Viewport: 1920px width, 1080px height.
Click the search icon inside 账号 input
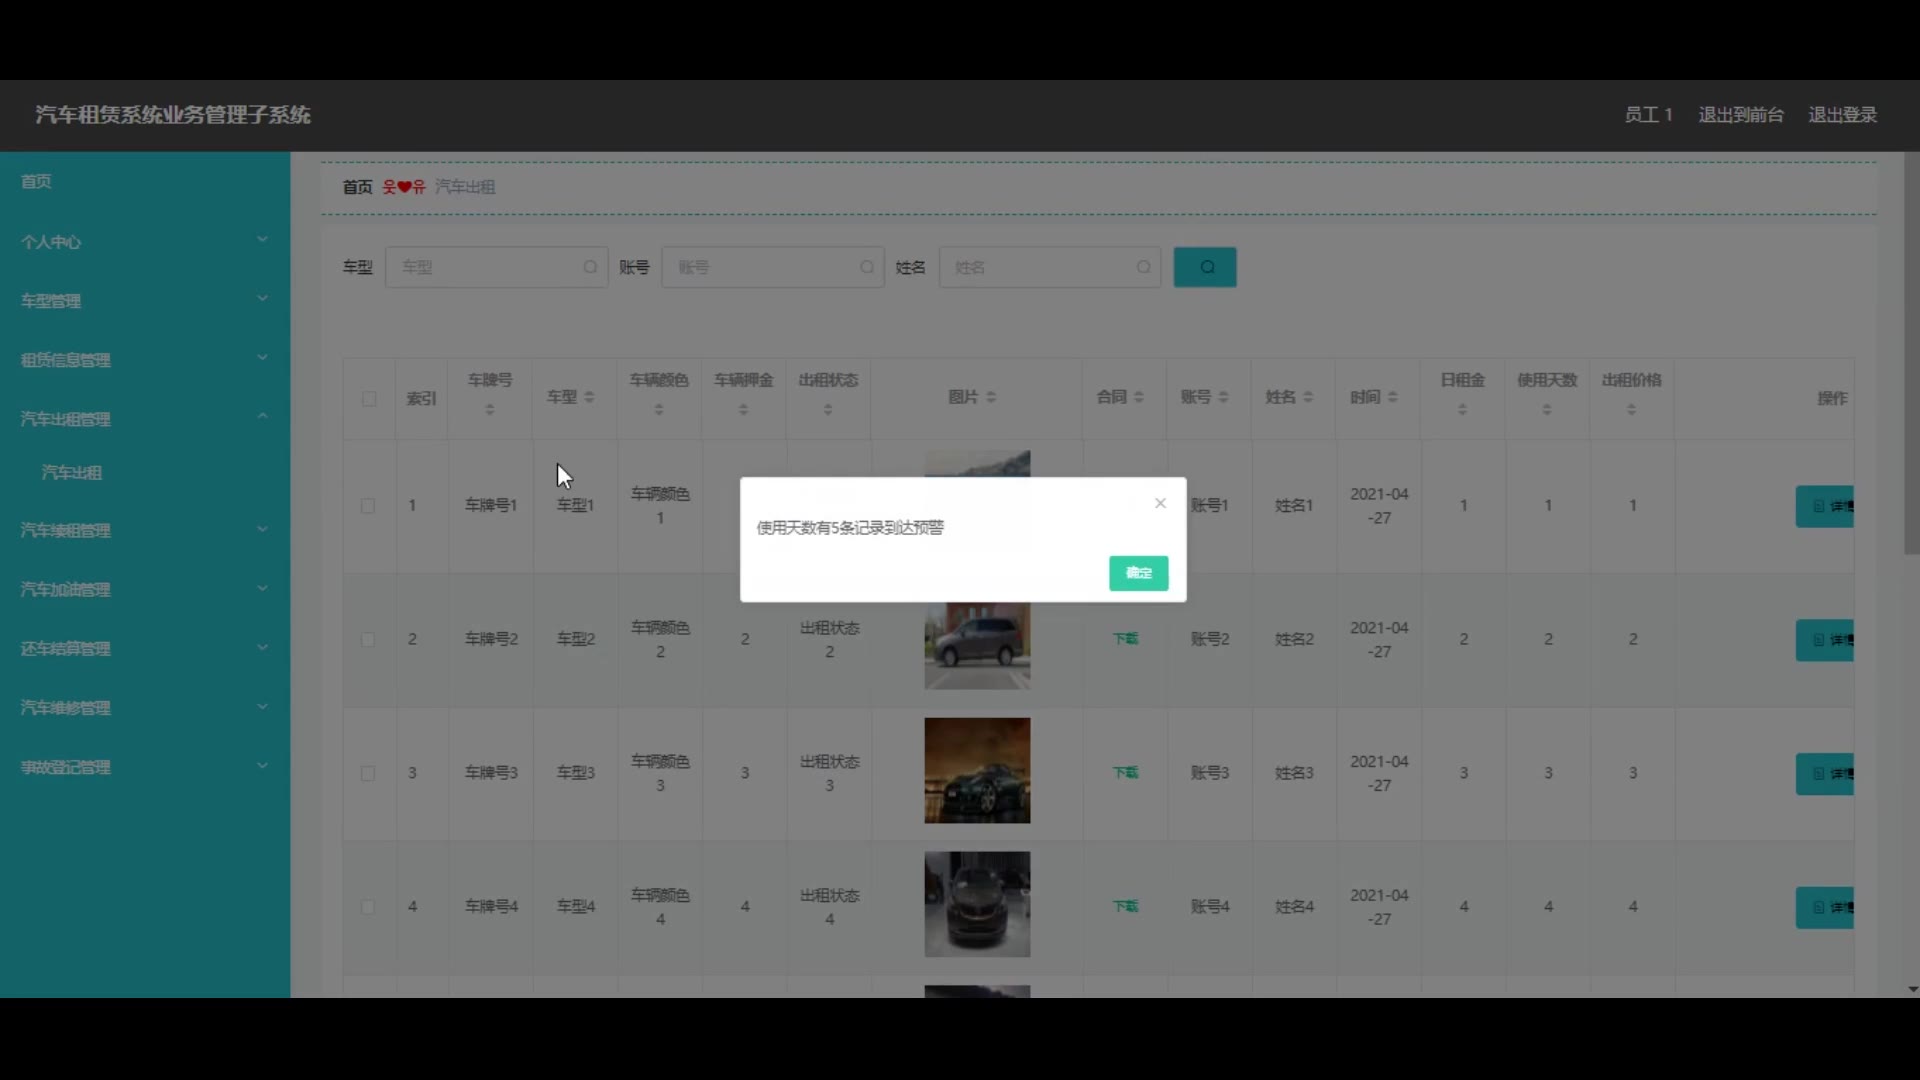[867, 267]
